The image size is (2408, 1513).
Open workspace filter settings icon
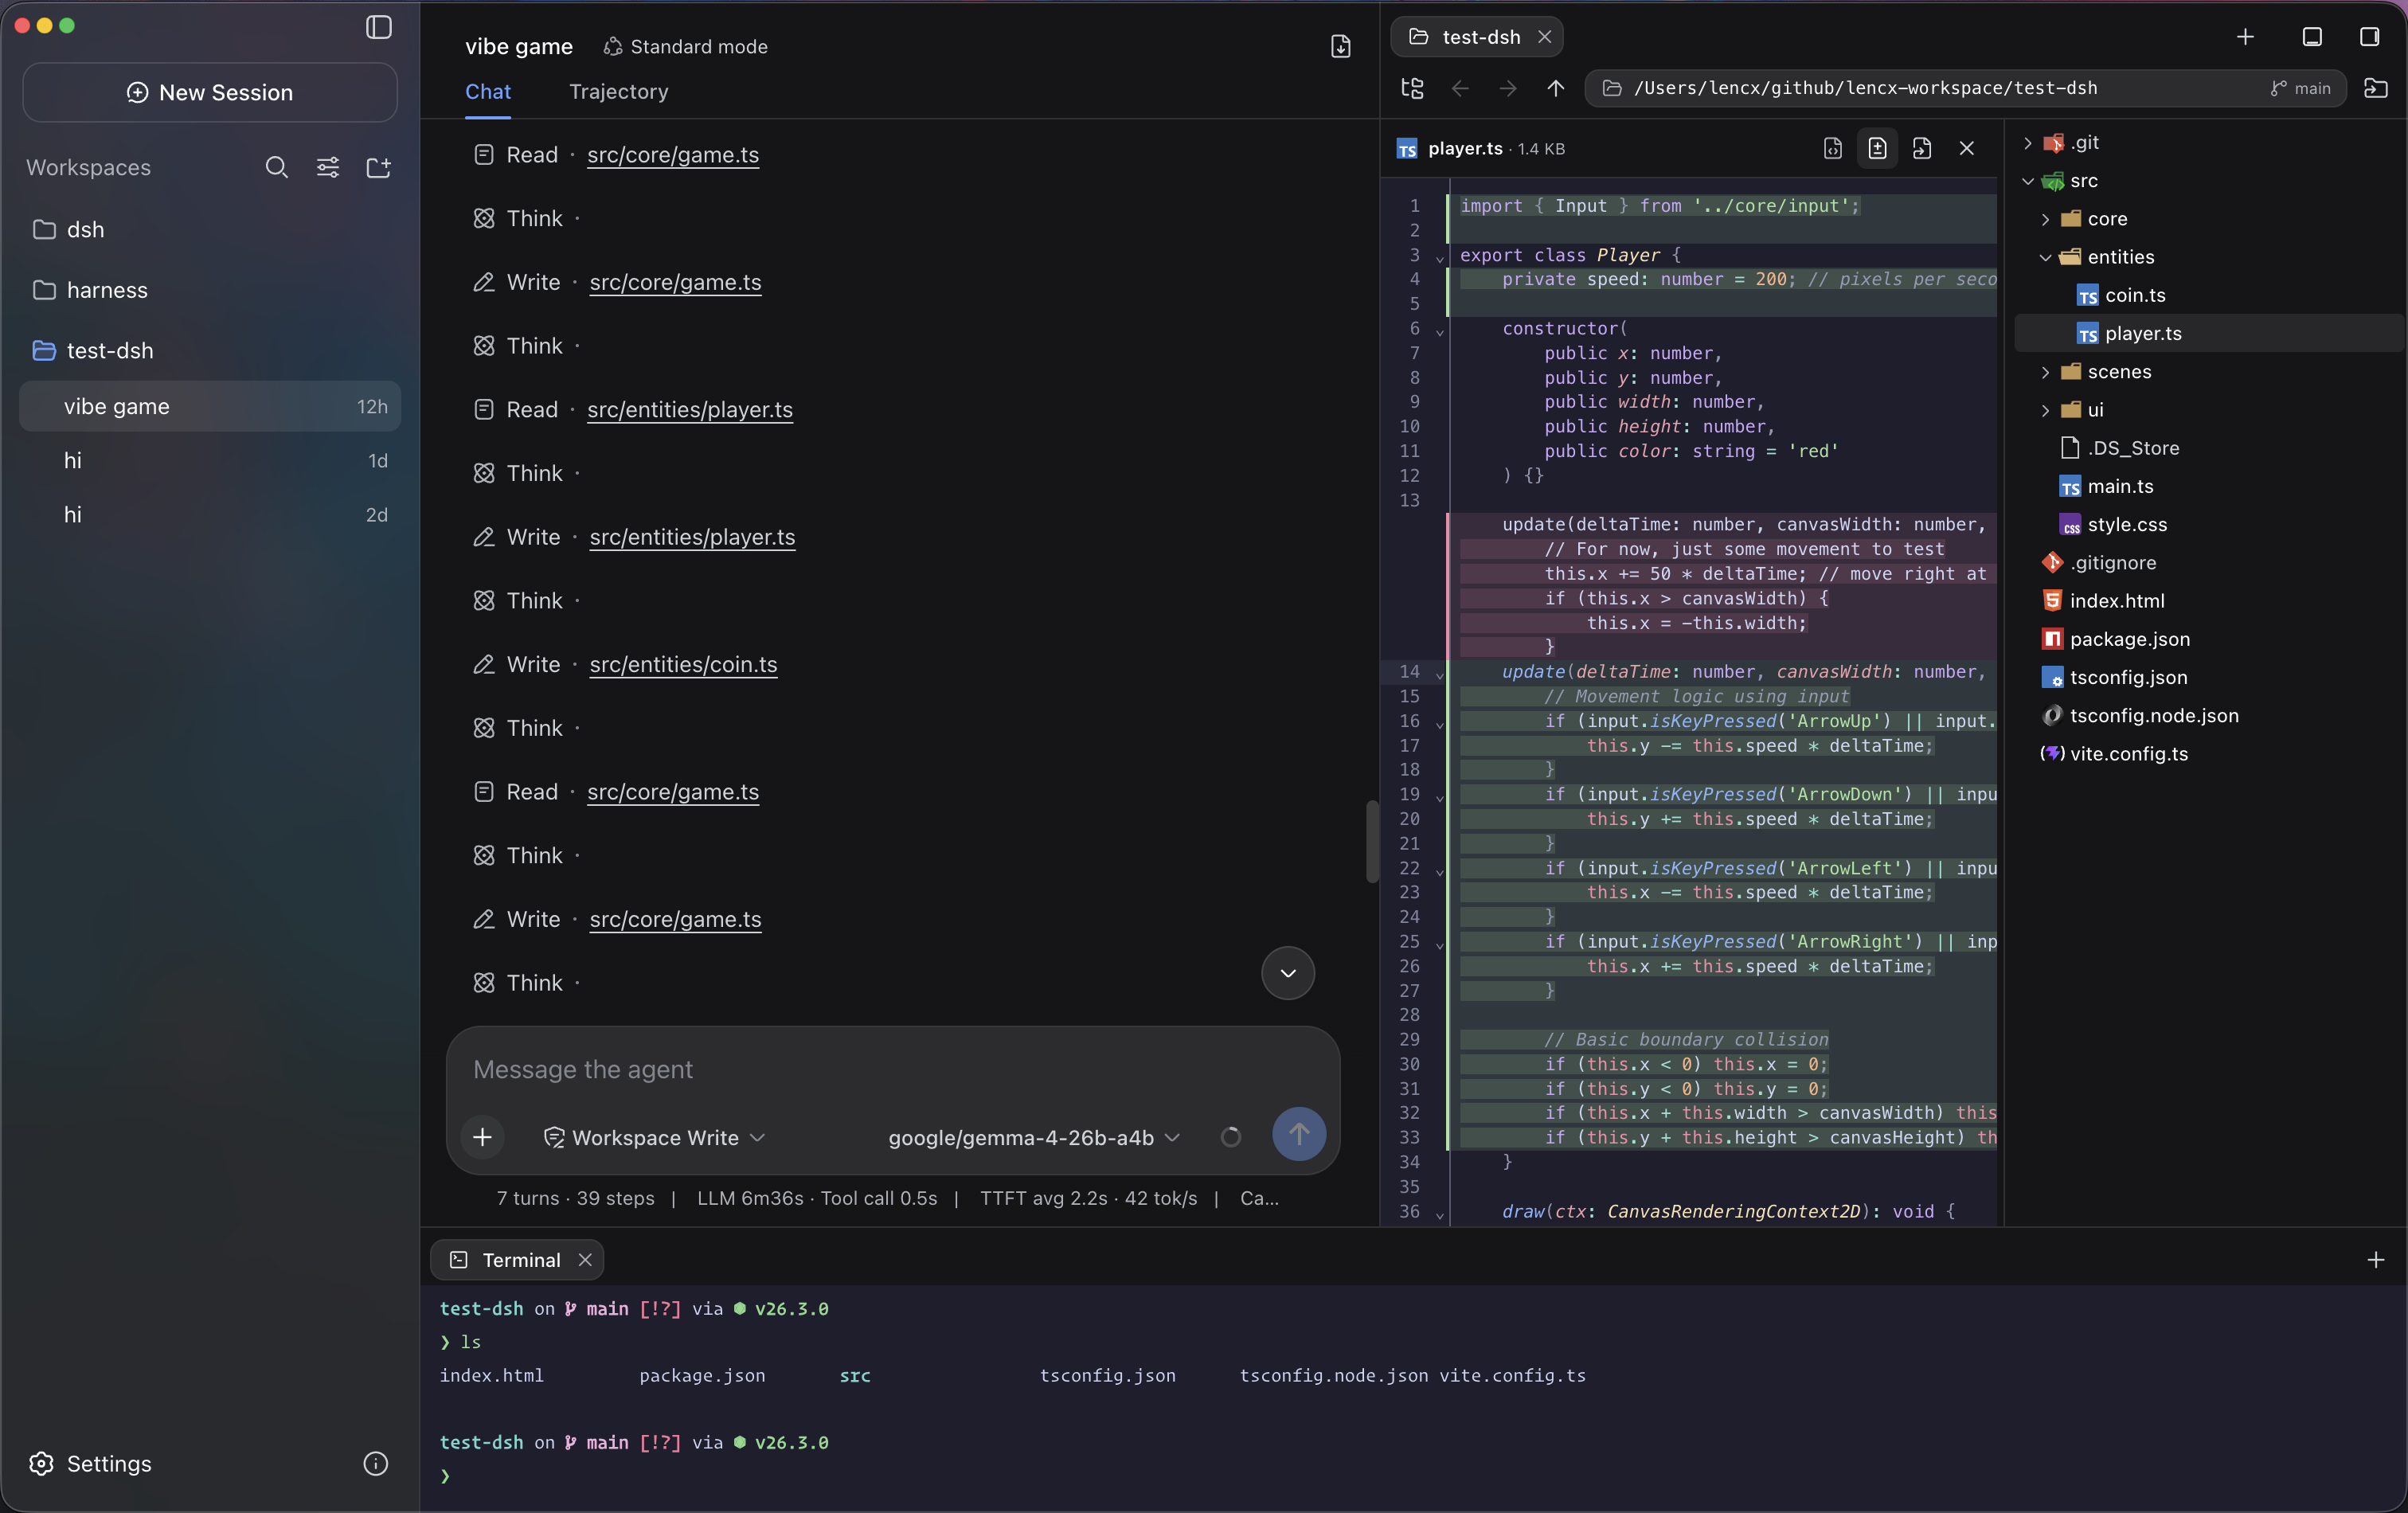(328, 167)
